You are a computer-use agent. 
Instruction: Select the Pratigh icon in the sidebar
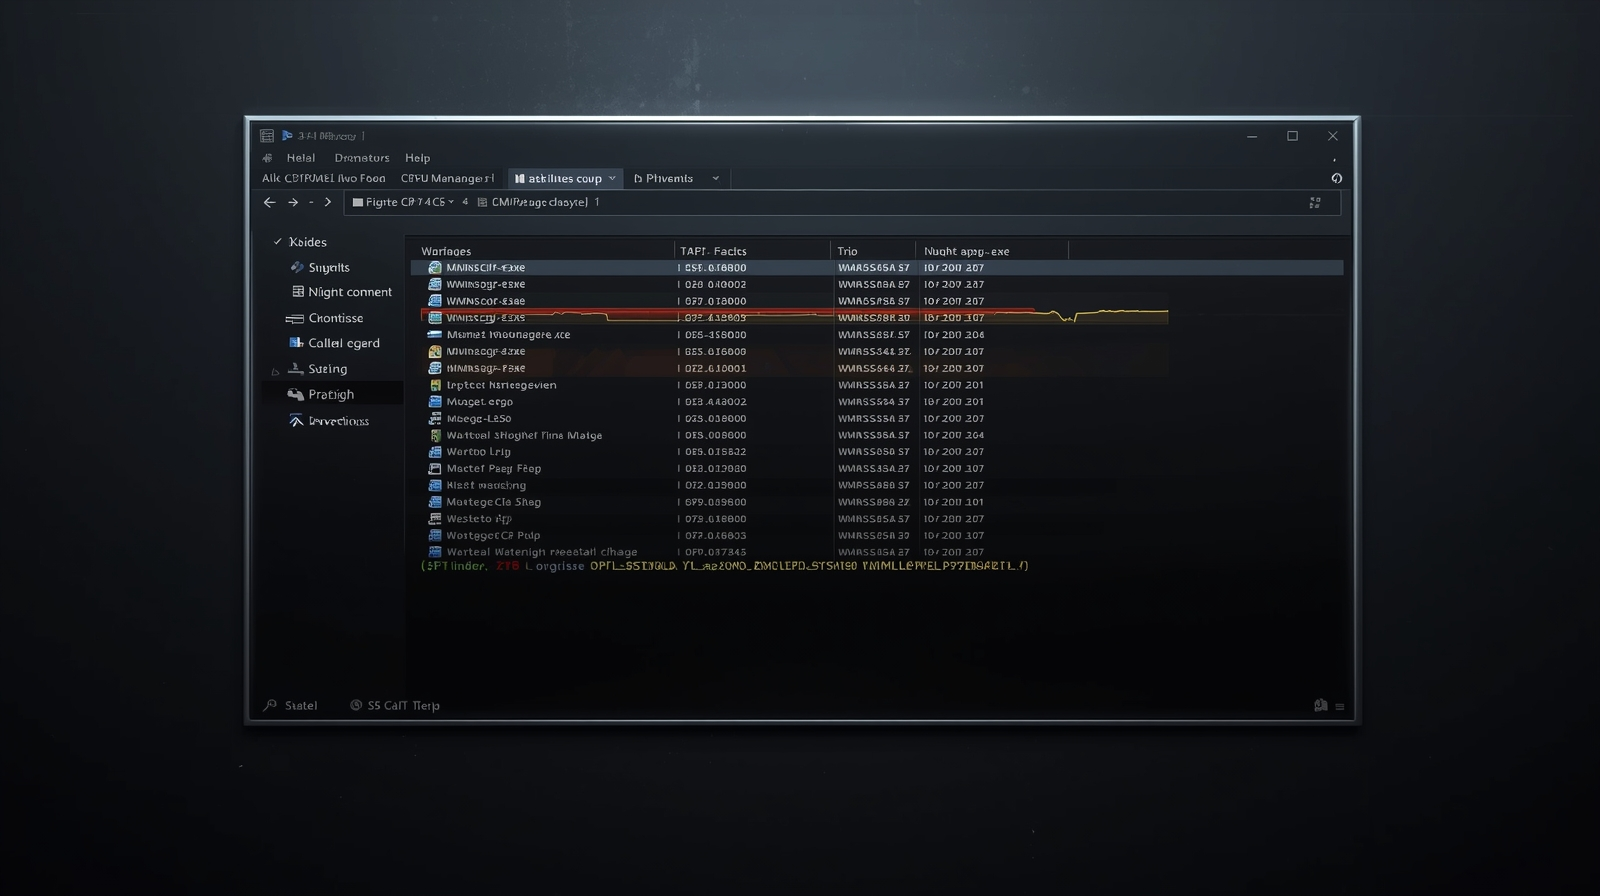point(295,395)
